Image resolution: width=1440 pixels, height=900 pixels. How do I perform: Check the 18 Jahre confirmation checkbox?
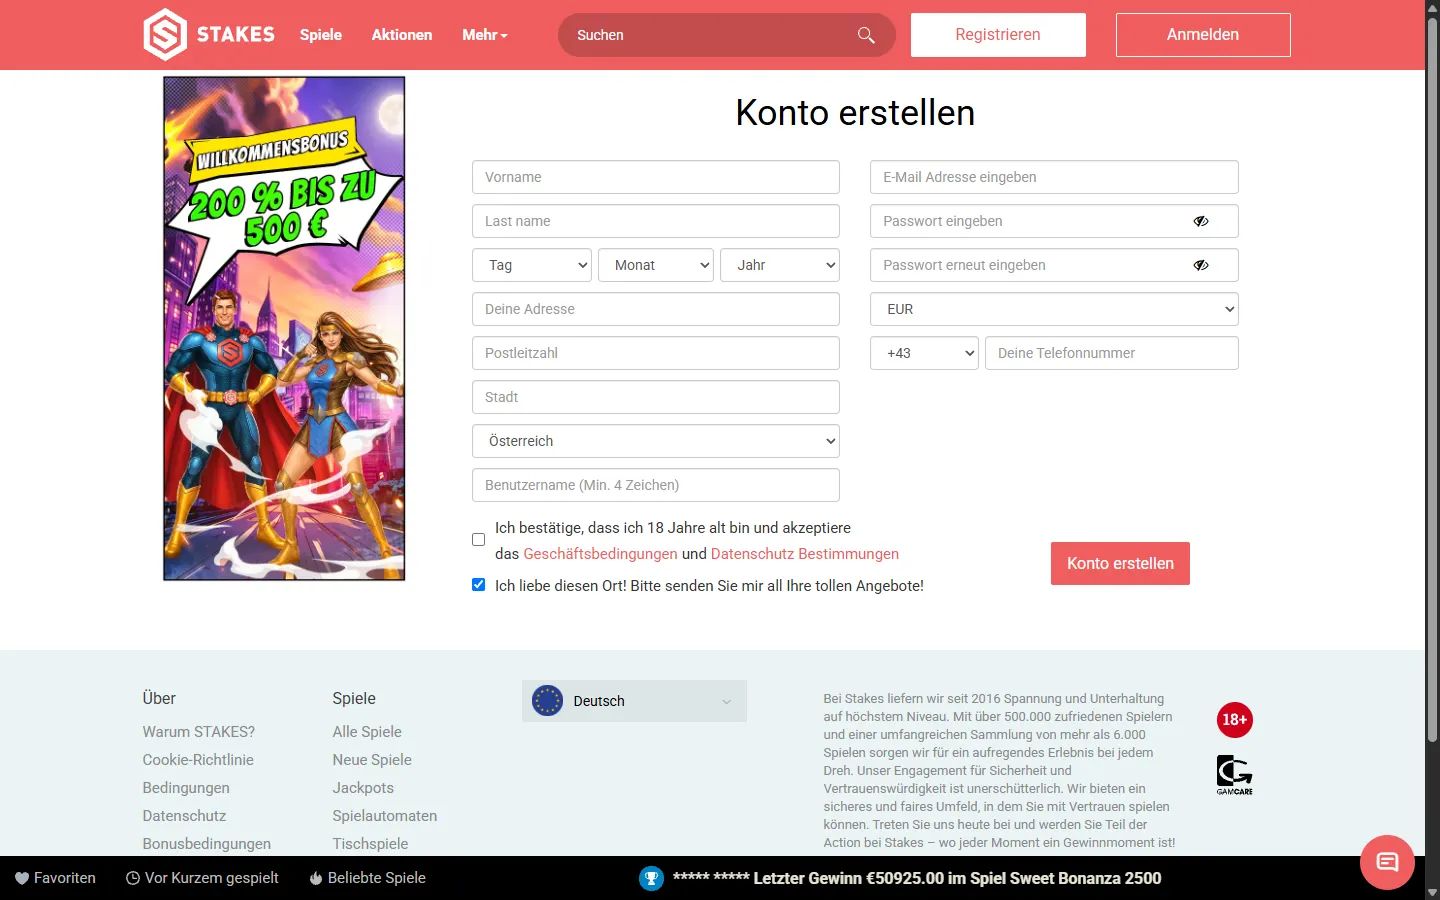tap(479, 540)
